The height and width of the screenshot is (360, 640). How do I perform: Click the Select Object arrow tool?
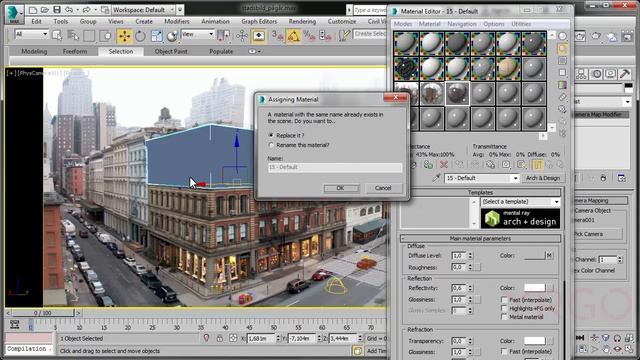[57, 36]
